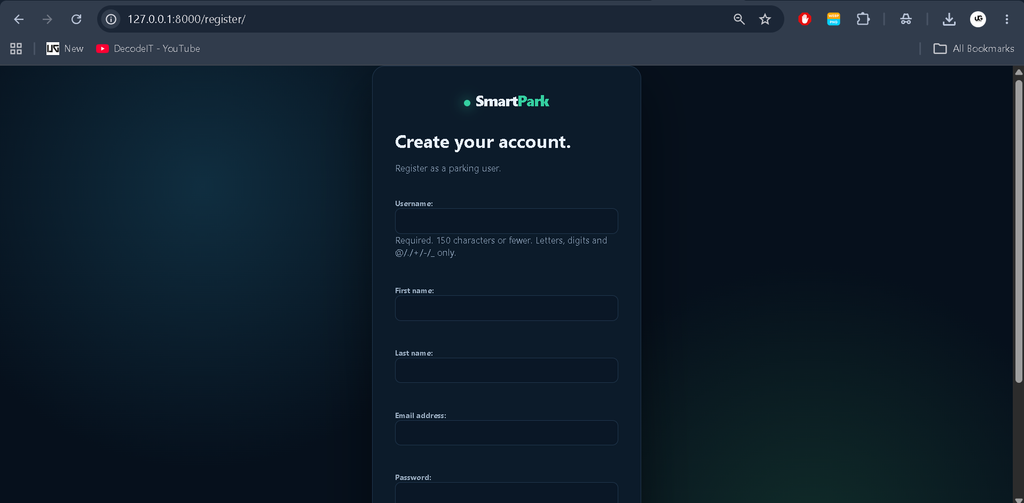Click the 'Required. 150 characters or fewer' help text
This screenshot has width=1024, height=503.
[501, 246]
